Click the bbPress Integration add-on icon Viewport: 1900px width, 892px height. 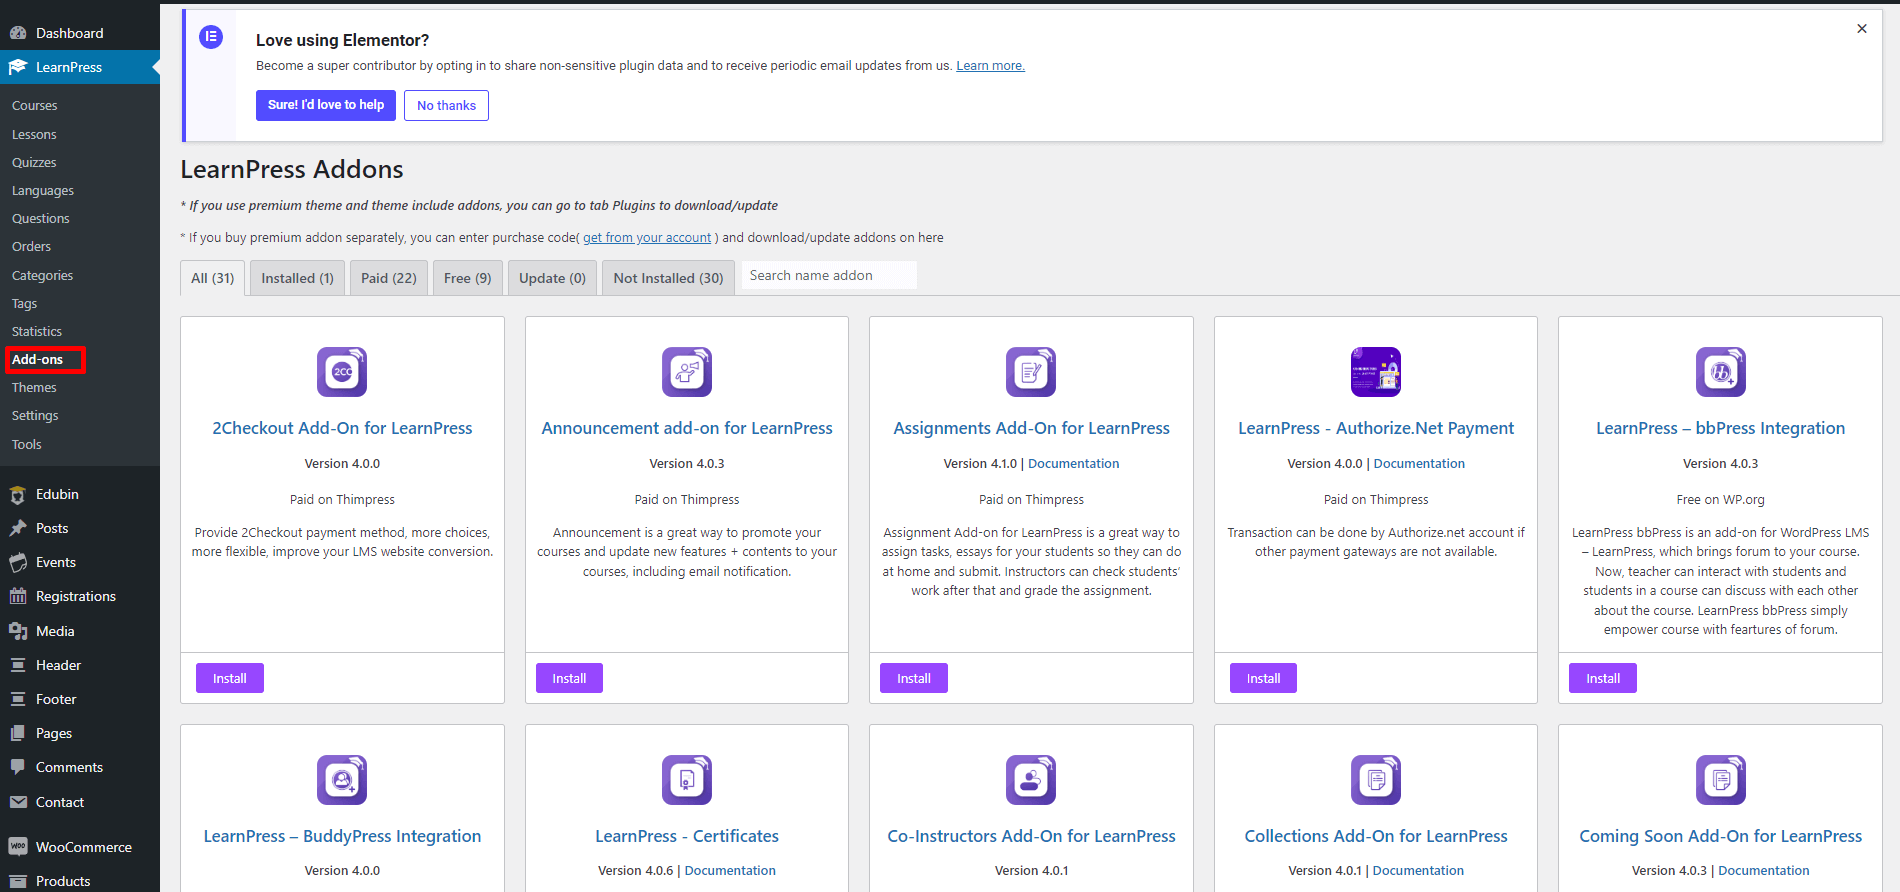pos(1720,372)
